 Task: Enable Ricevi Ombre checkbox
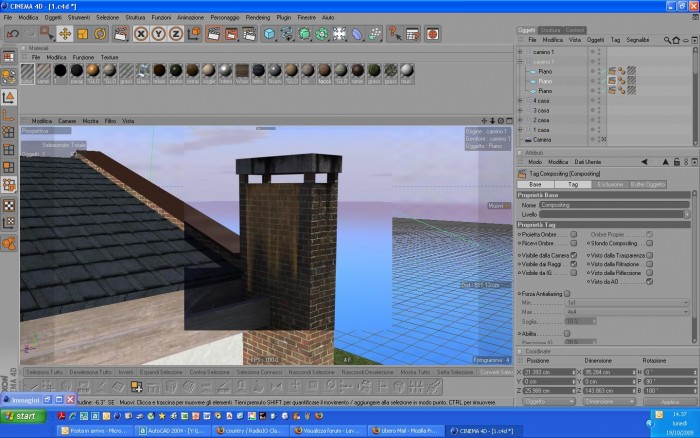click(574, 243)
